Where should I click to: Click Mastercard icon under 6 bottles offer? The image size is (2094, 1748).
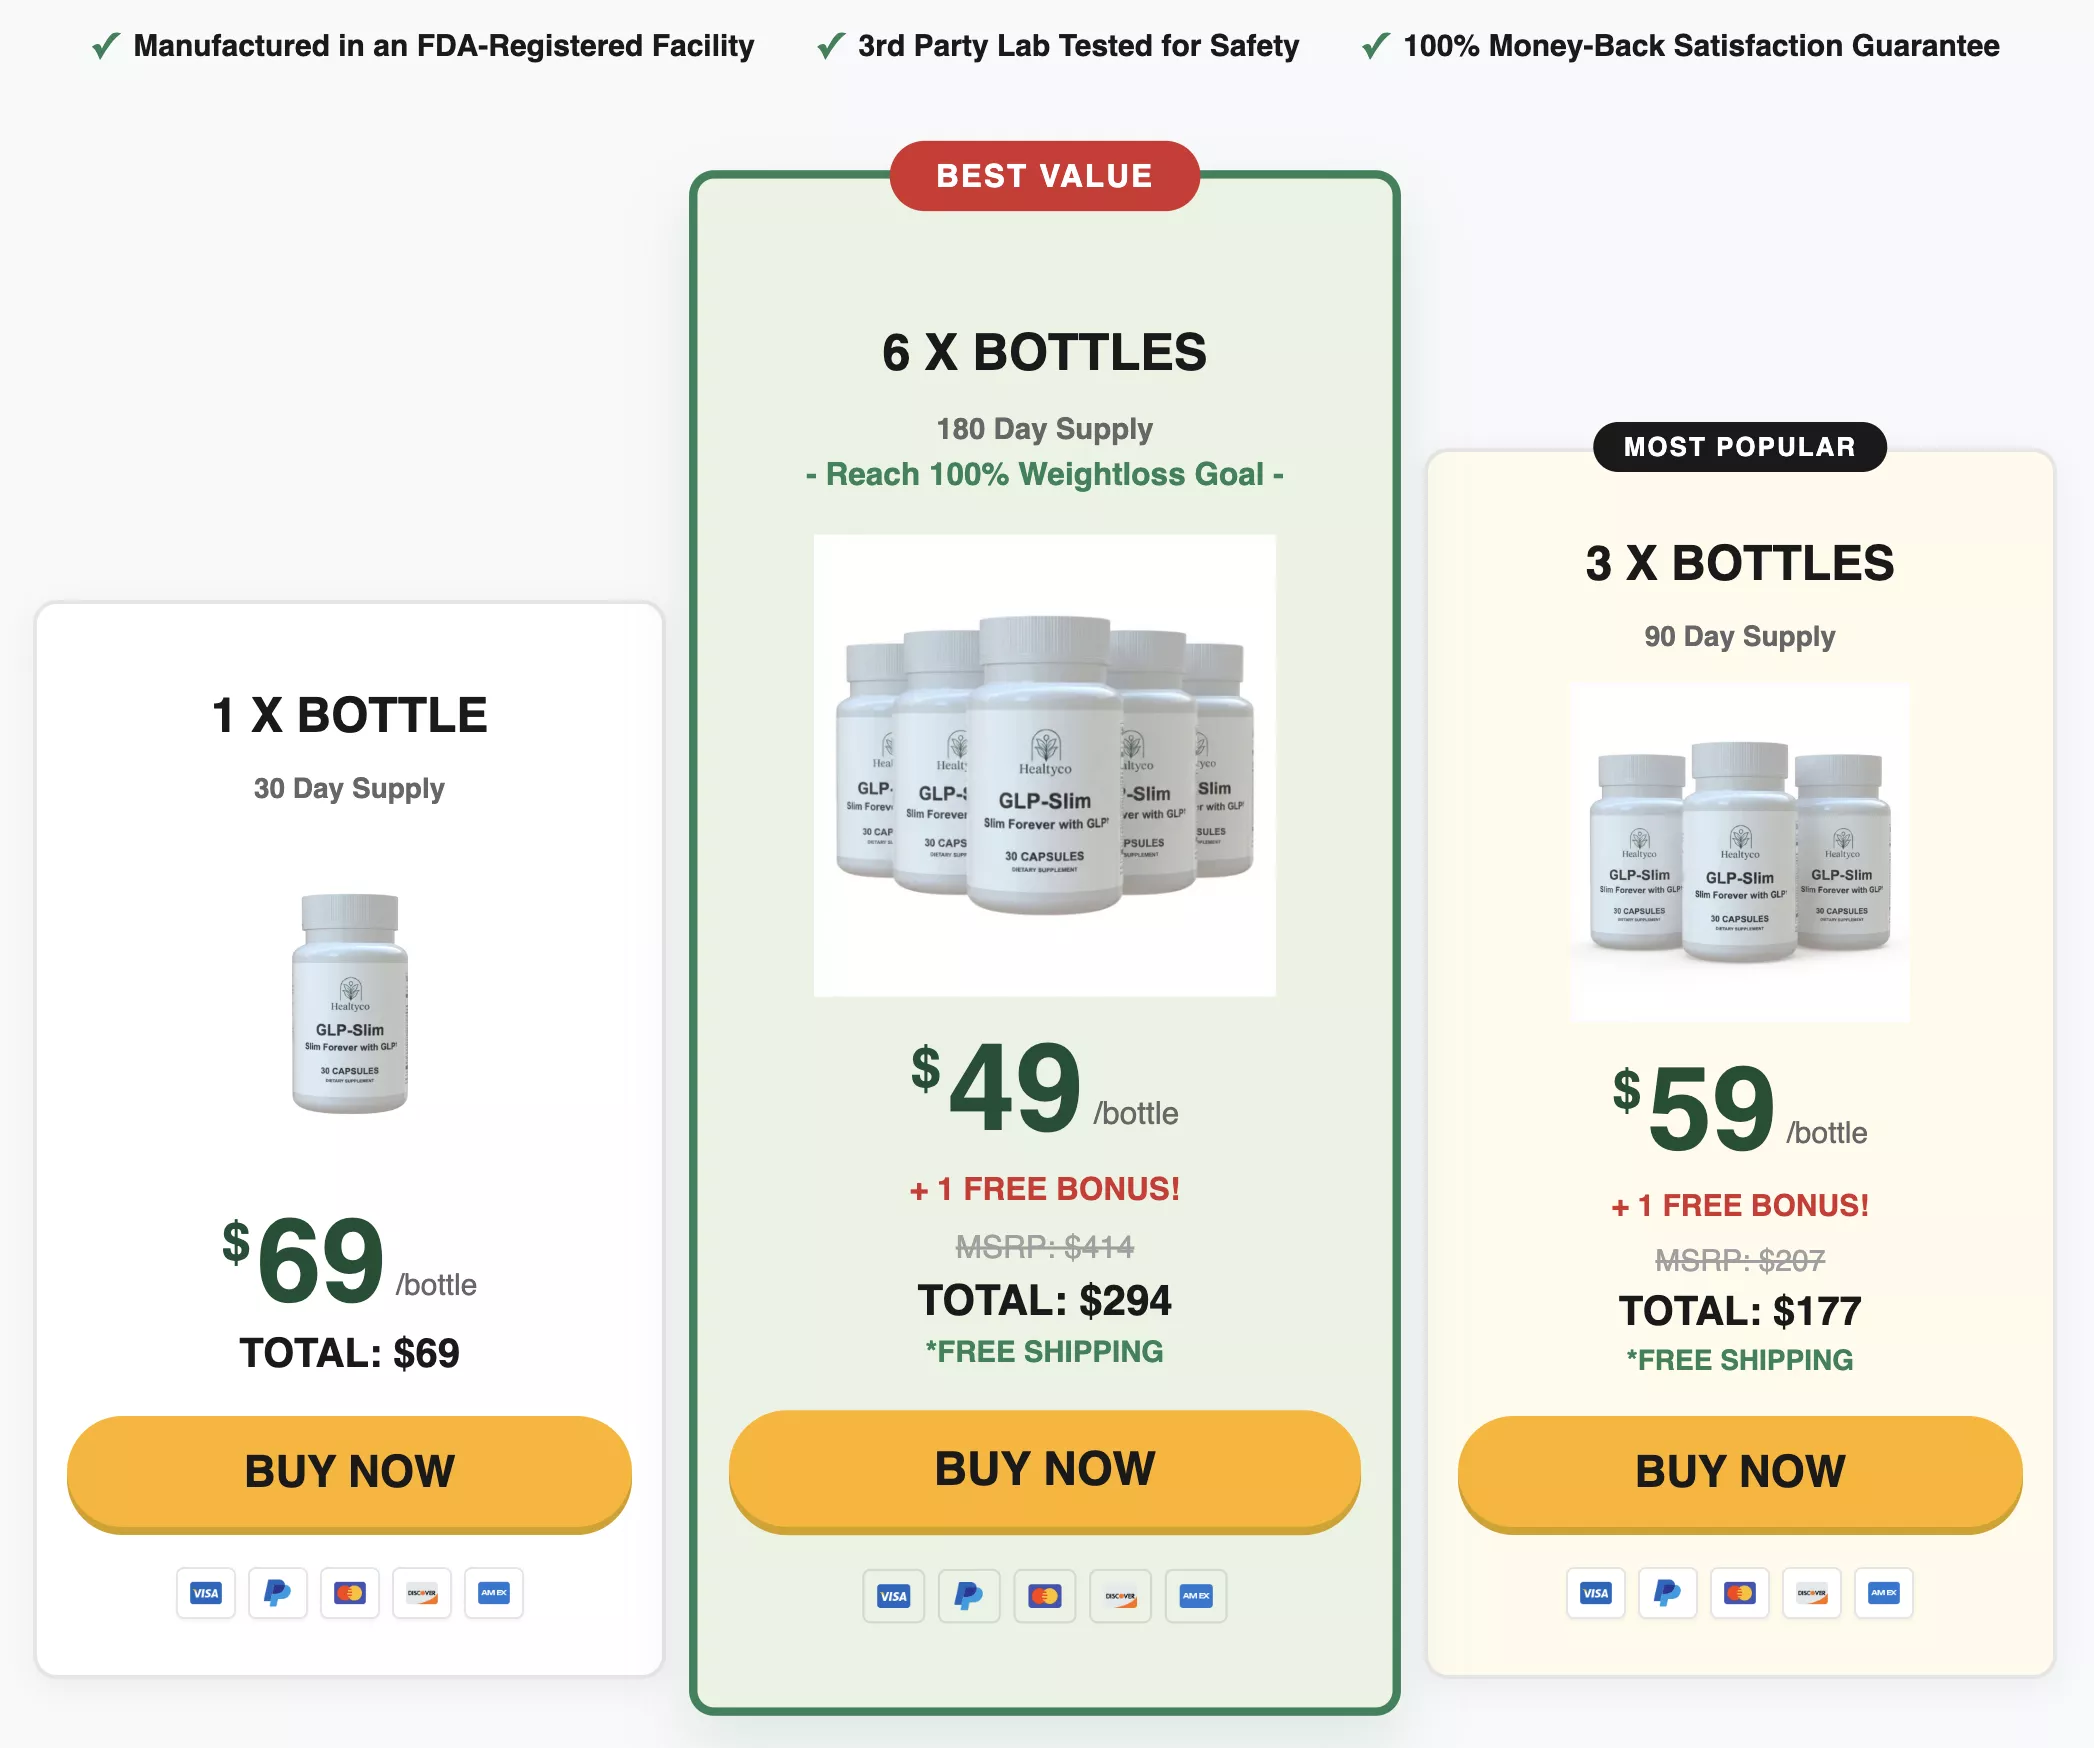click(1044, 1596)
